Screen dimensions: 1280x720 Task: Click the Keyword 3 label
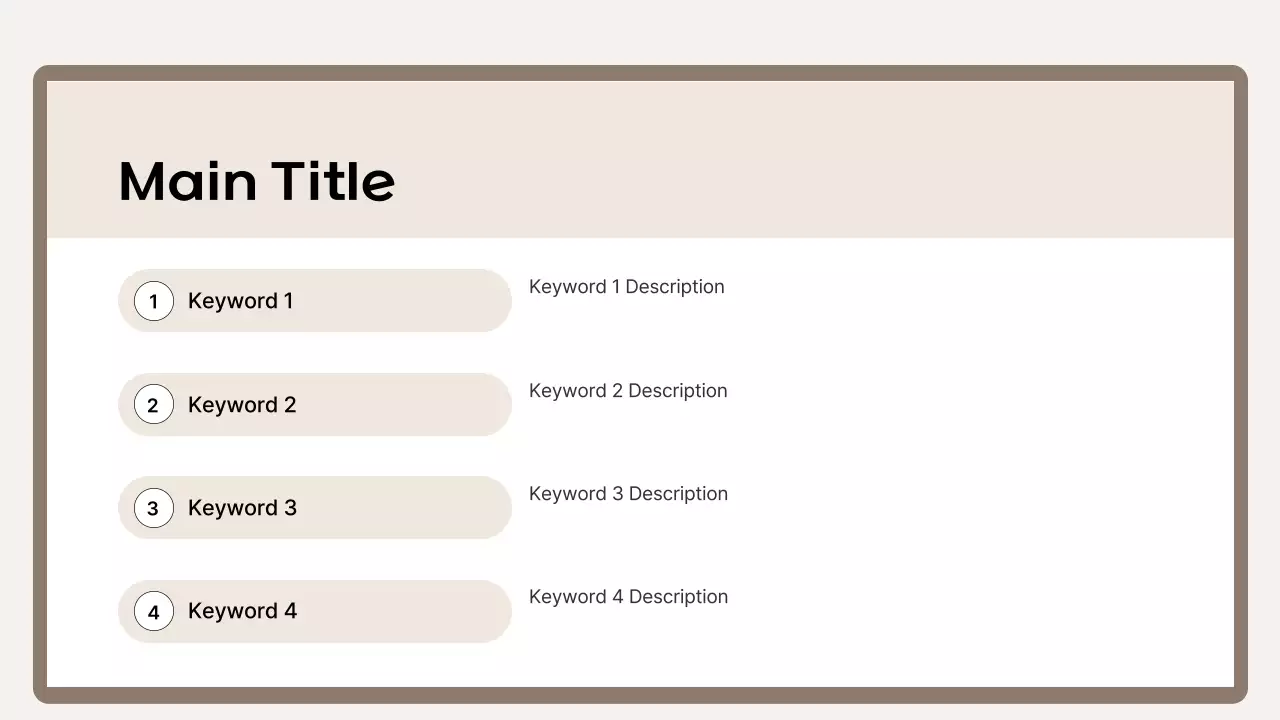click(x=242, y=508)
